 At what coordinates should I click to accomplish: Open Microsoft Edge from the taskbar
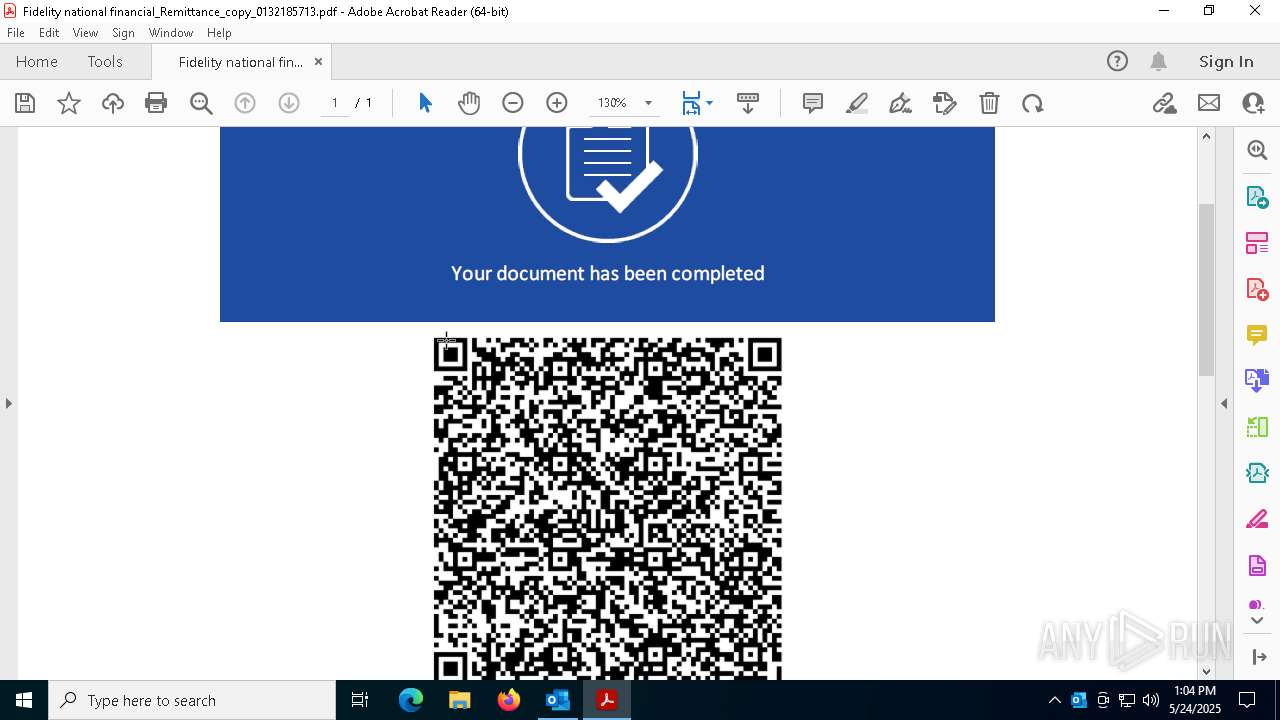point(411,700)
